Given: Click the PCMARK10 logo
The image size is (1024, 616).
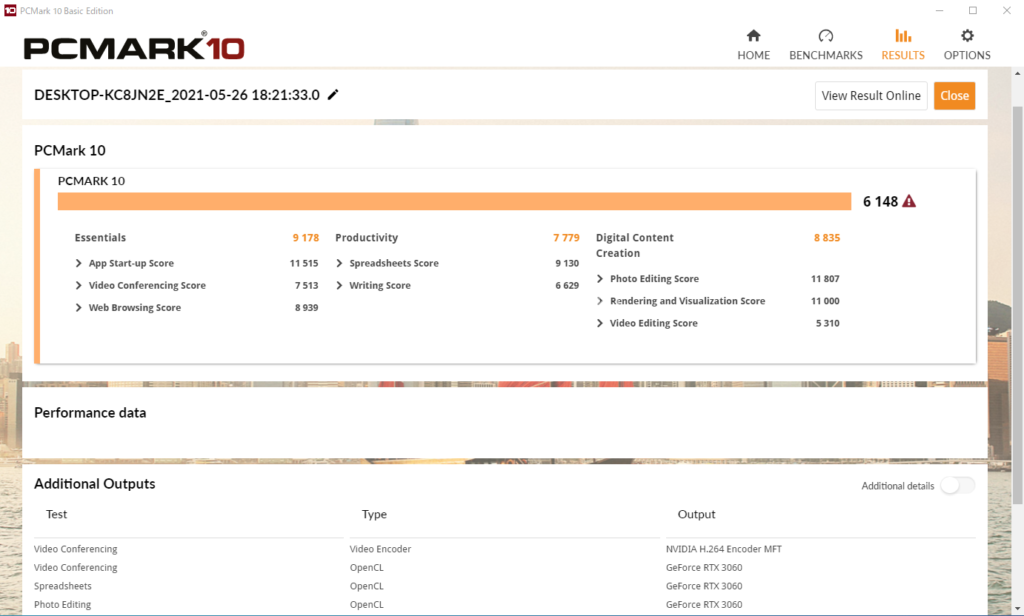Looking at the screenshot, I should [x=134, y=47].
